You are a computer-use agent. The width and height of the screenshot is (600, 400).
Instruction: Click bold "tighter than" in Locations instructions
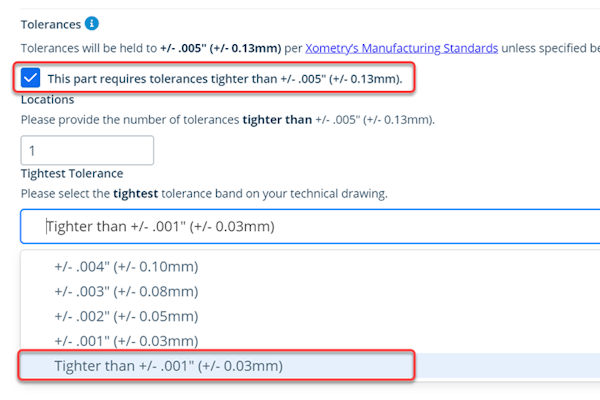coord(277,120)
